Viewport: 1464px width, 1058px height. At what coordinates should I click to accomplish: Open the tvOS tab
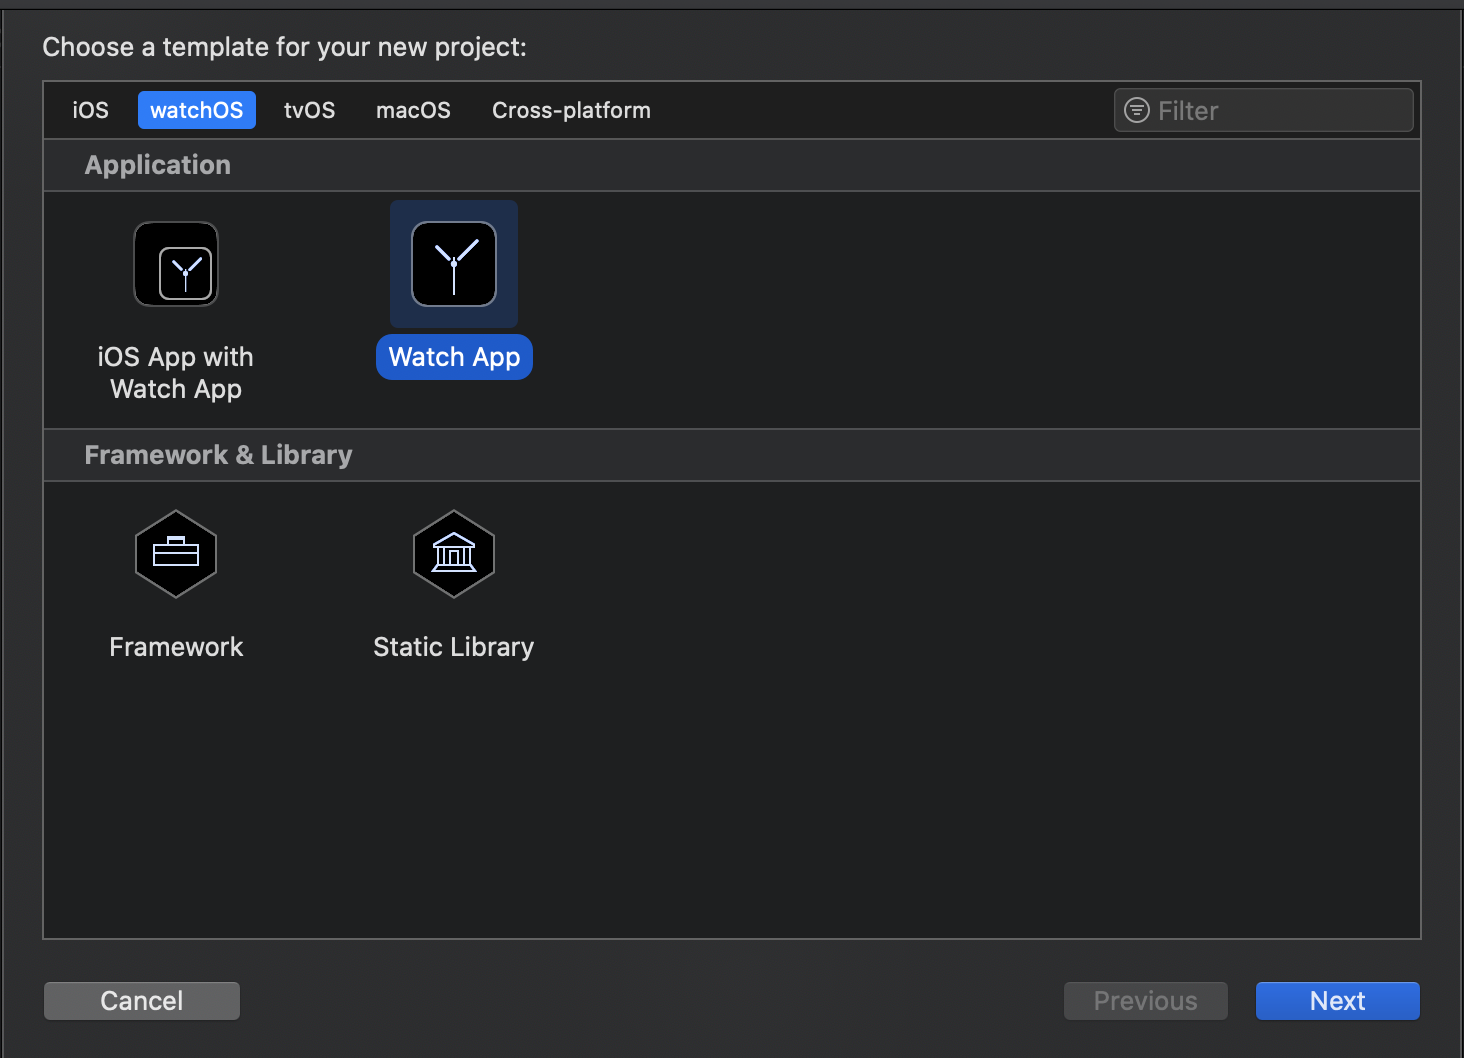[309, 110]
